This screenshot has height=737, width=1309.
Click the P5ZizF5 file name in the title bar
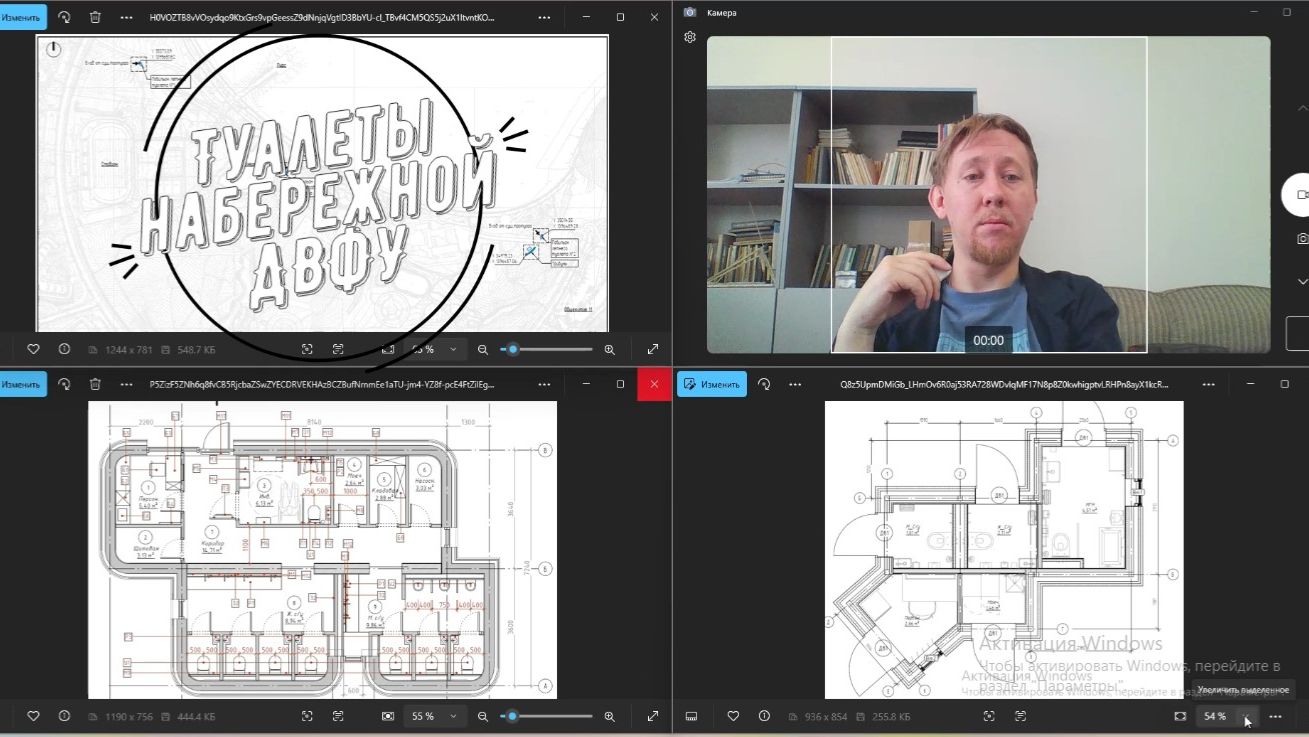(x=322, y=384)
